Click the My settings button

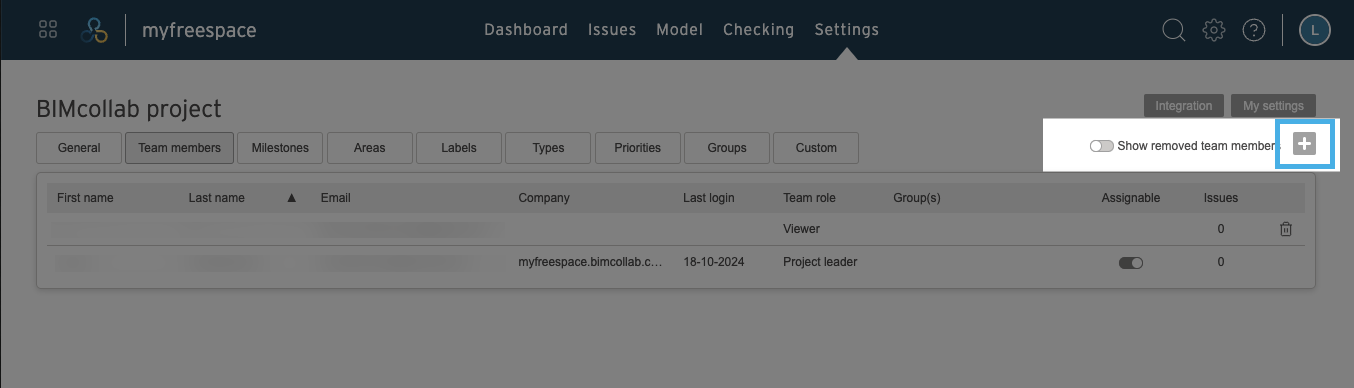click(x=1273, y=105)
